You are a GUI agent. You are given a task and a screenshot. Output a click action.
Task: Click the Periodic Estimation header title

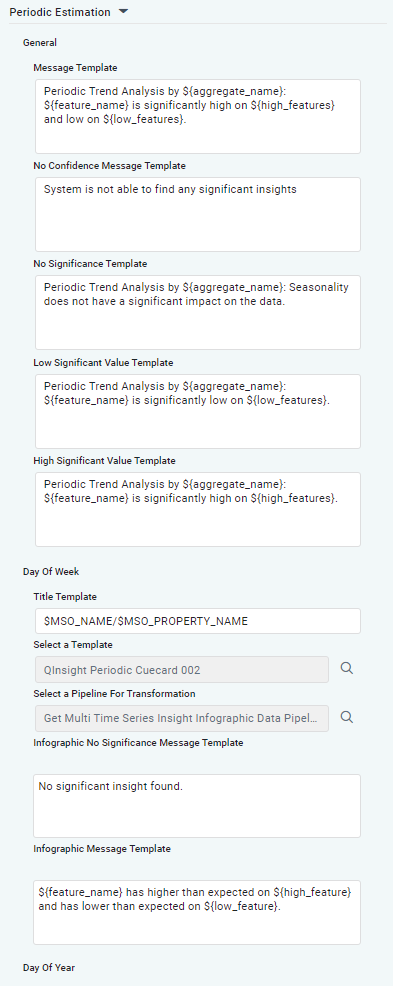(x=60, y=12)
